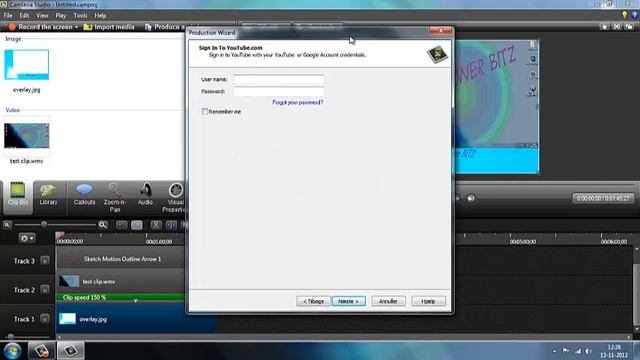Click the red playhead marker on the timeline
This screenshot has height=360, width=640.
click(60, 235)
